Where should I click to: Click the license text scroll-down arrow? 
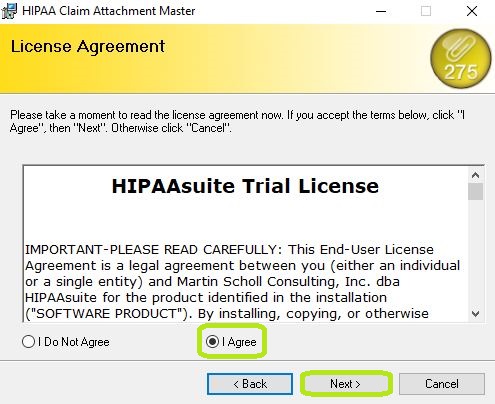[x=475, y=313]
